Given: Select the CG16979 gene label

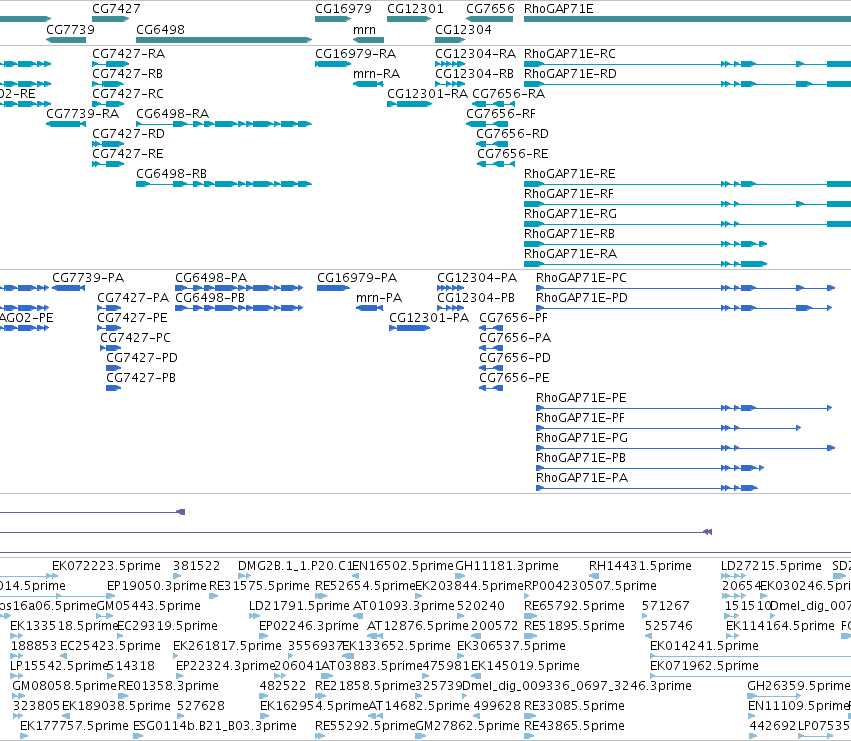Looking at the screenshot, I should (x=343, y=9).
